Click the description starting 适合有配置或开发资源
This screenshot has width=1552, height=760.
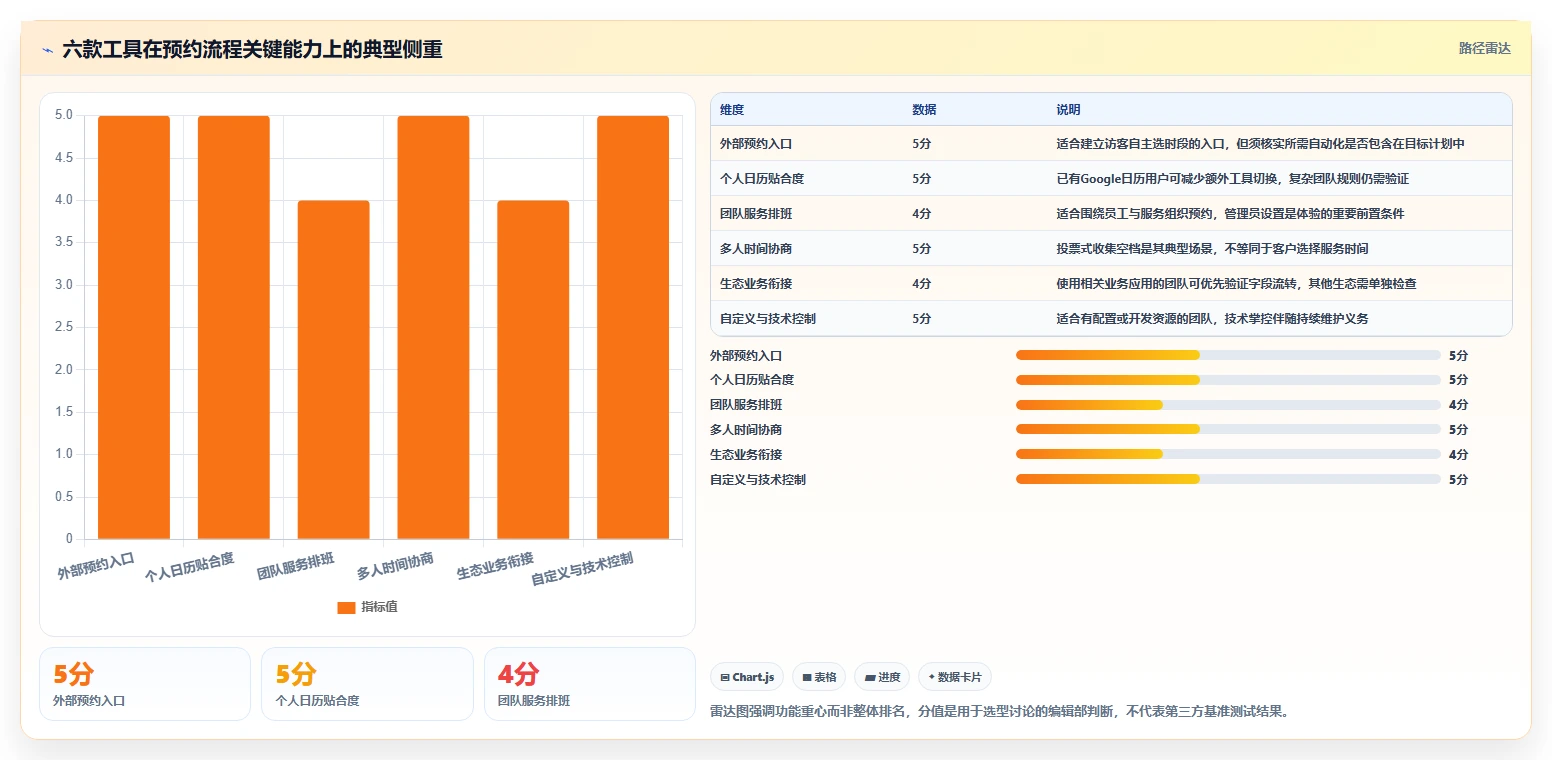point(1212,319)
